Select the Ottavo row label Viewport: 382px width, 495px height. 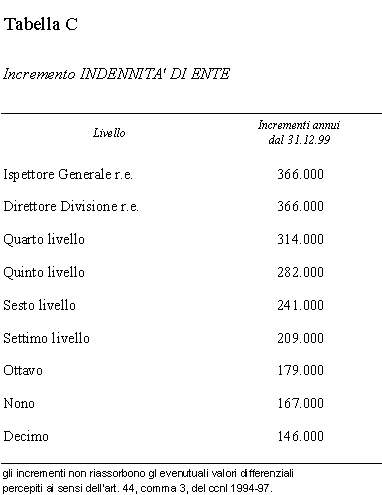coord(23,370)
